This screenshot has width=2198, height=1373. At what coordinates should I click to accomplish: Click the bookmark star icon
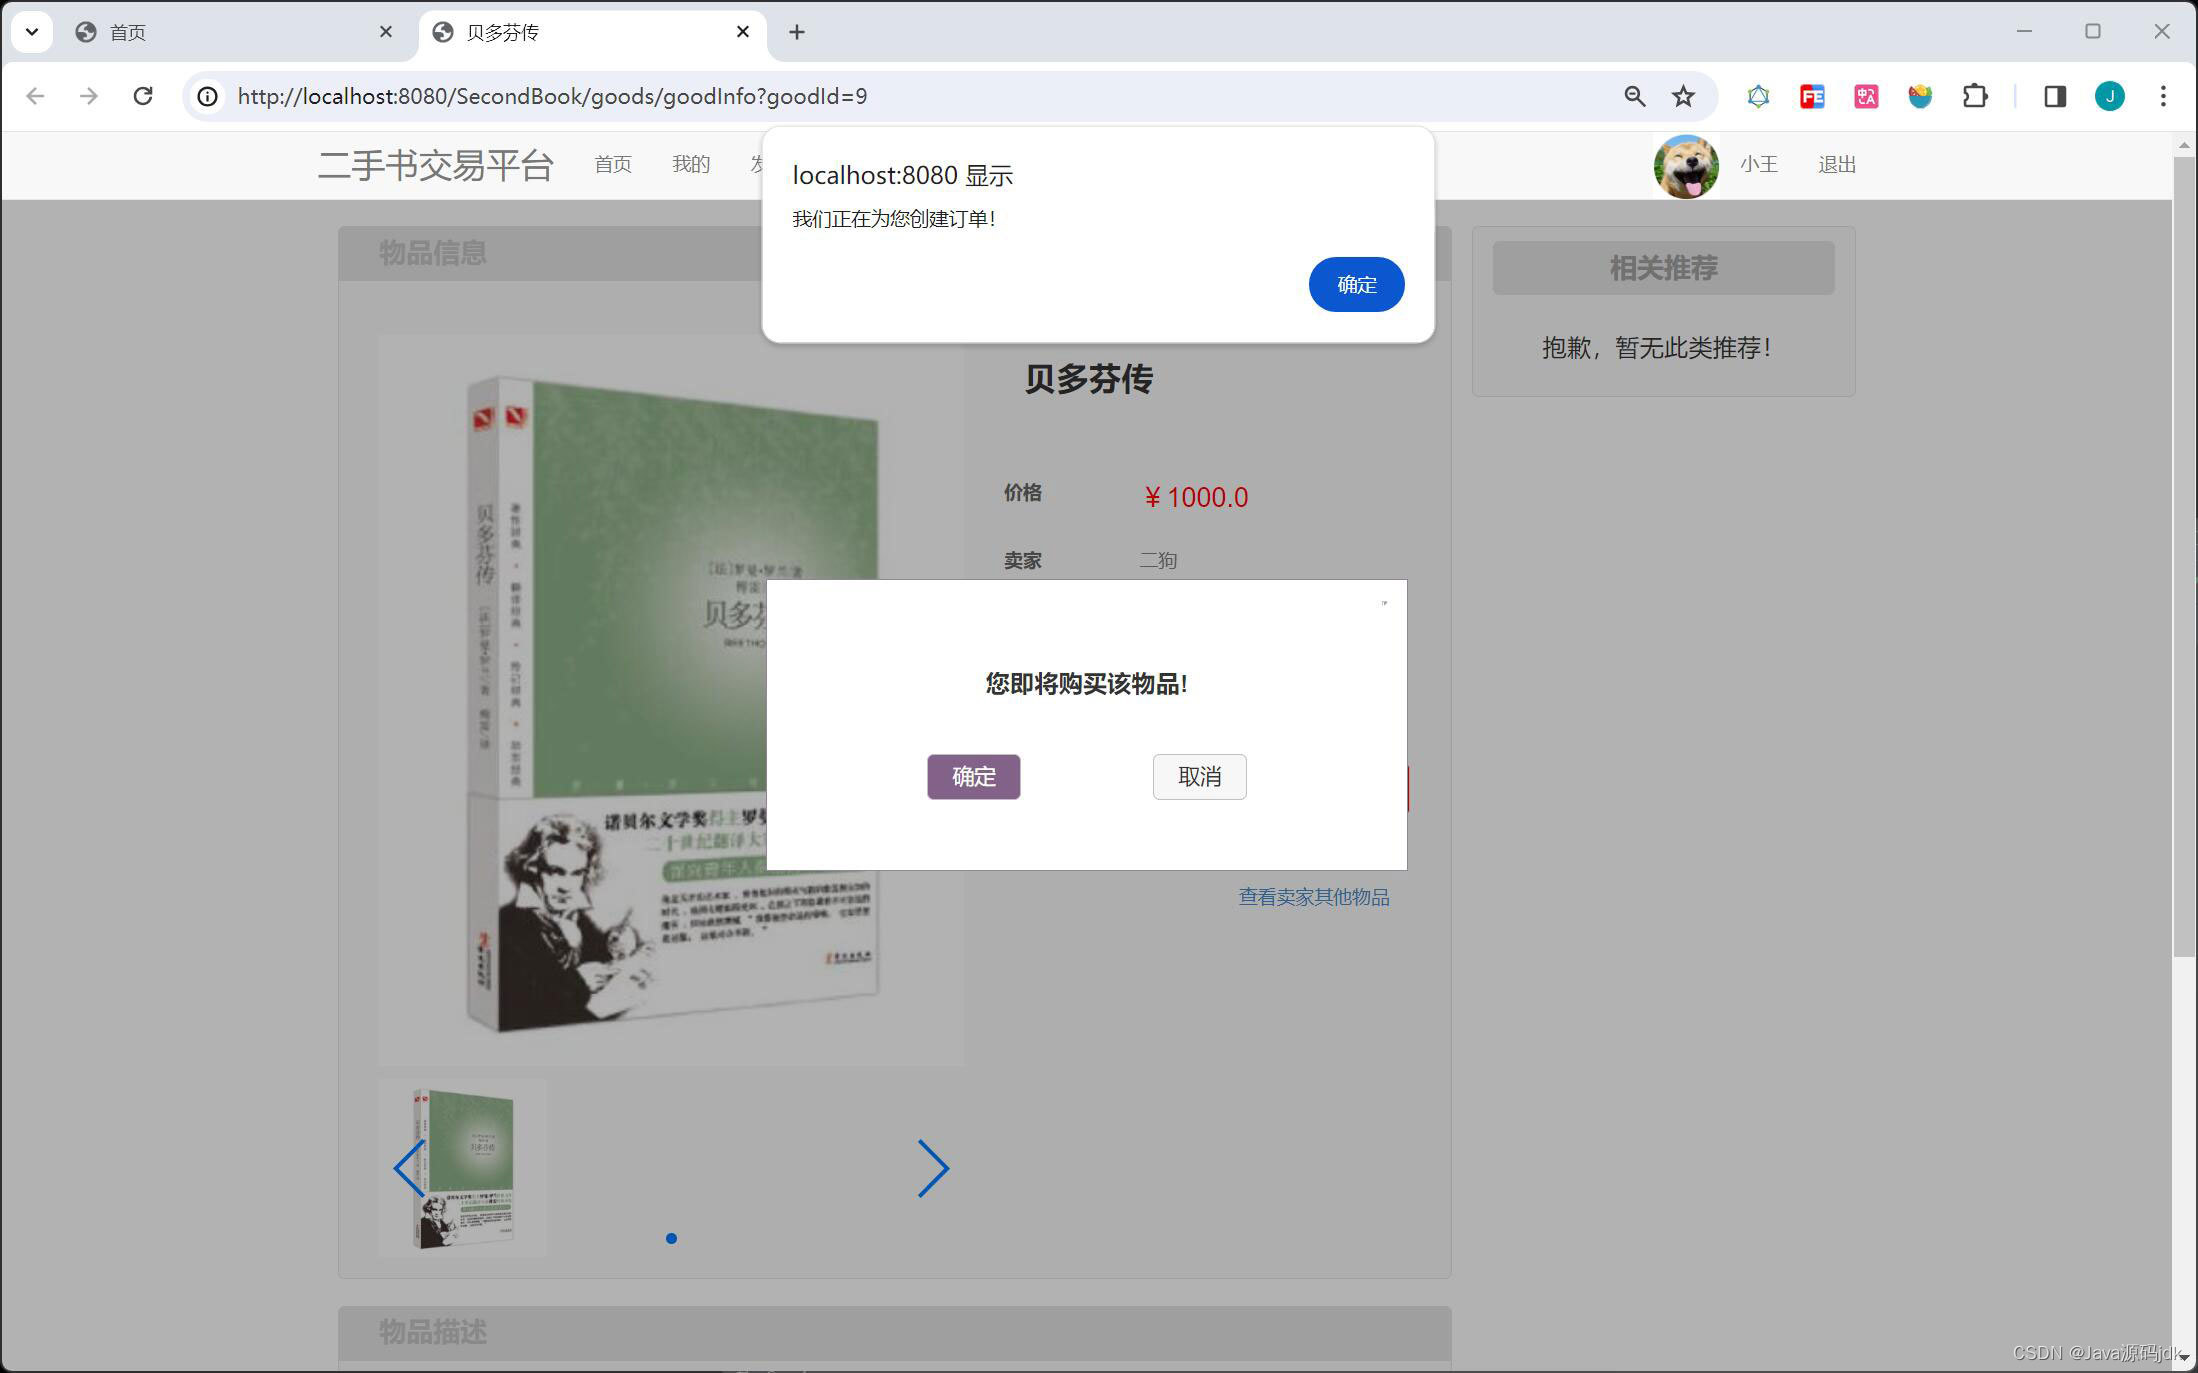(x=1684, y=96)
